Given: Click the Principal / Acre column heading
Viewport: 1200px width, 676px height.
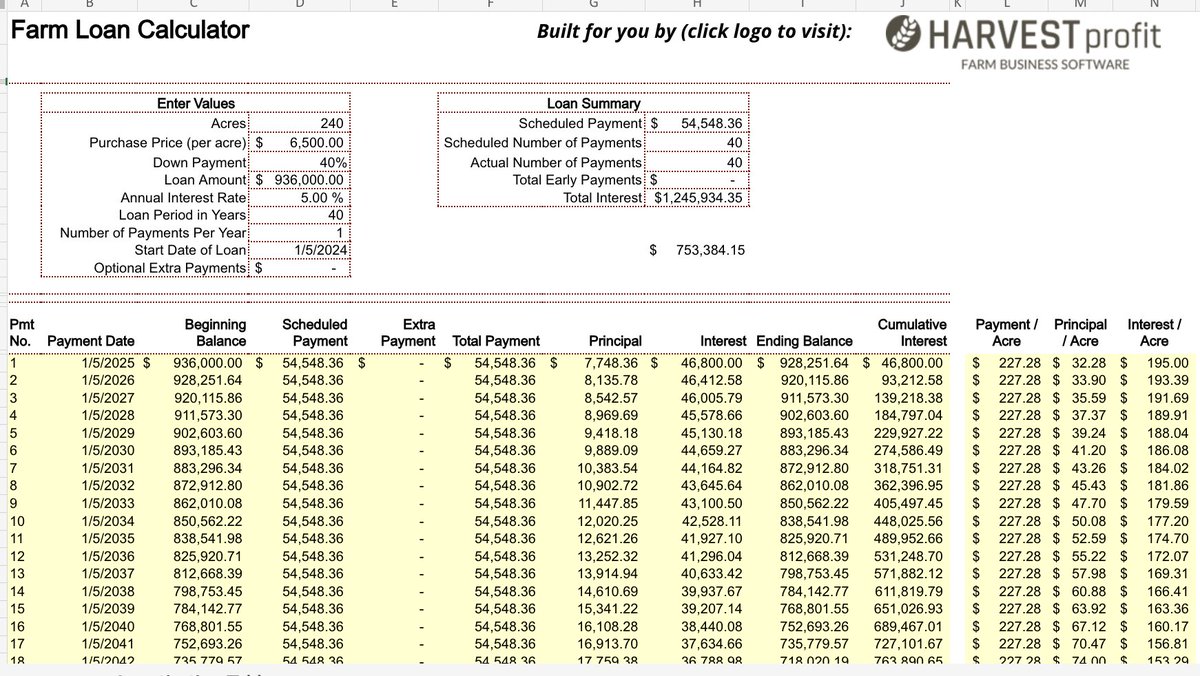Looking at the screenshot, I should (x=1079, y=332).
